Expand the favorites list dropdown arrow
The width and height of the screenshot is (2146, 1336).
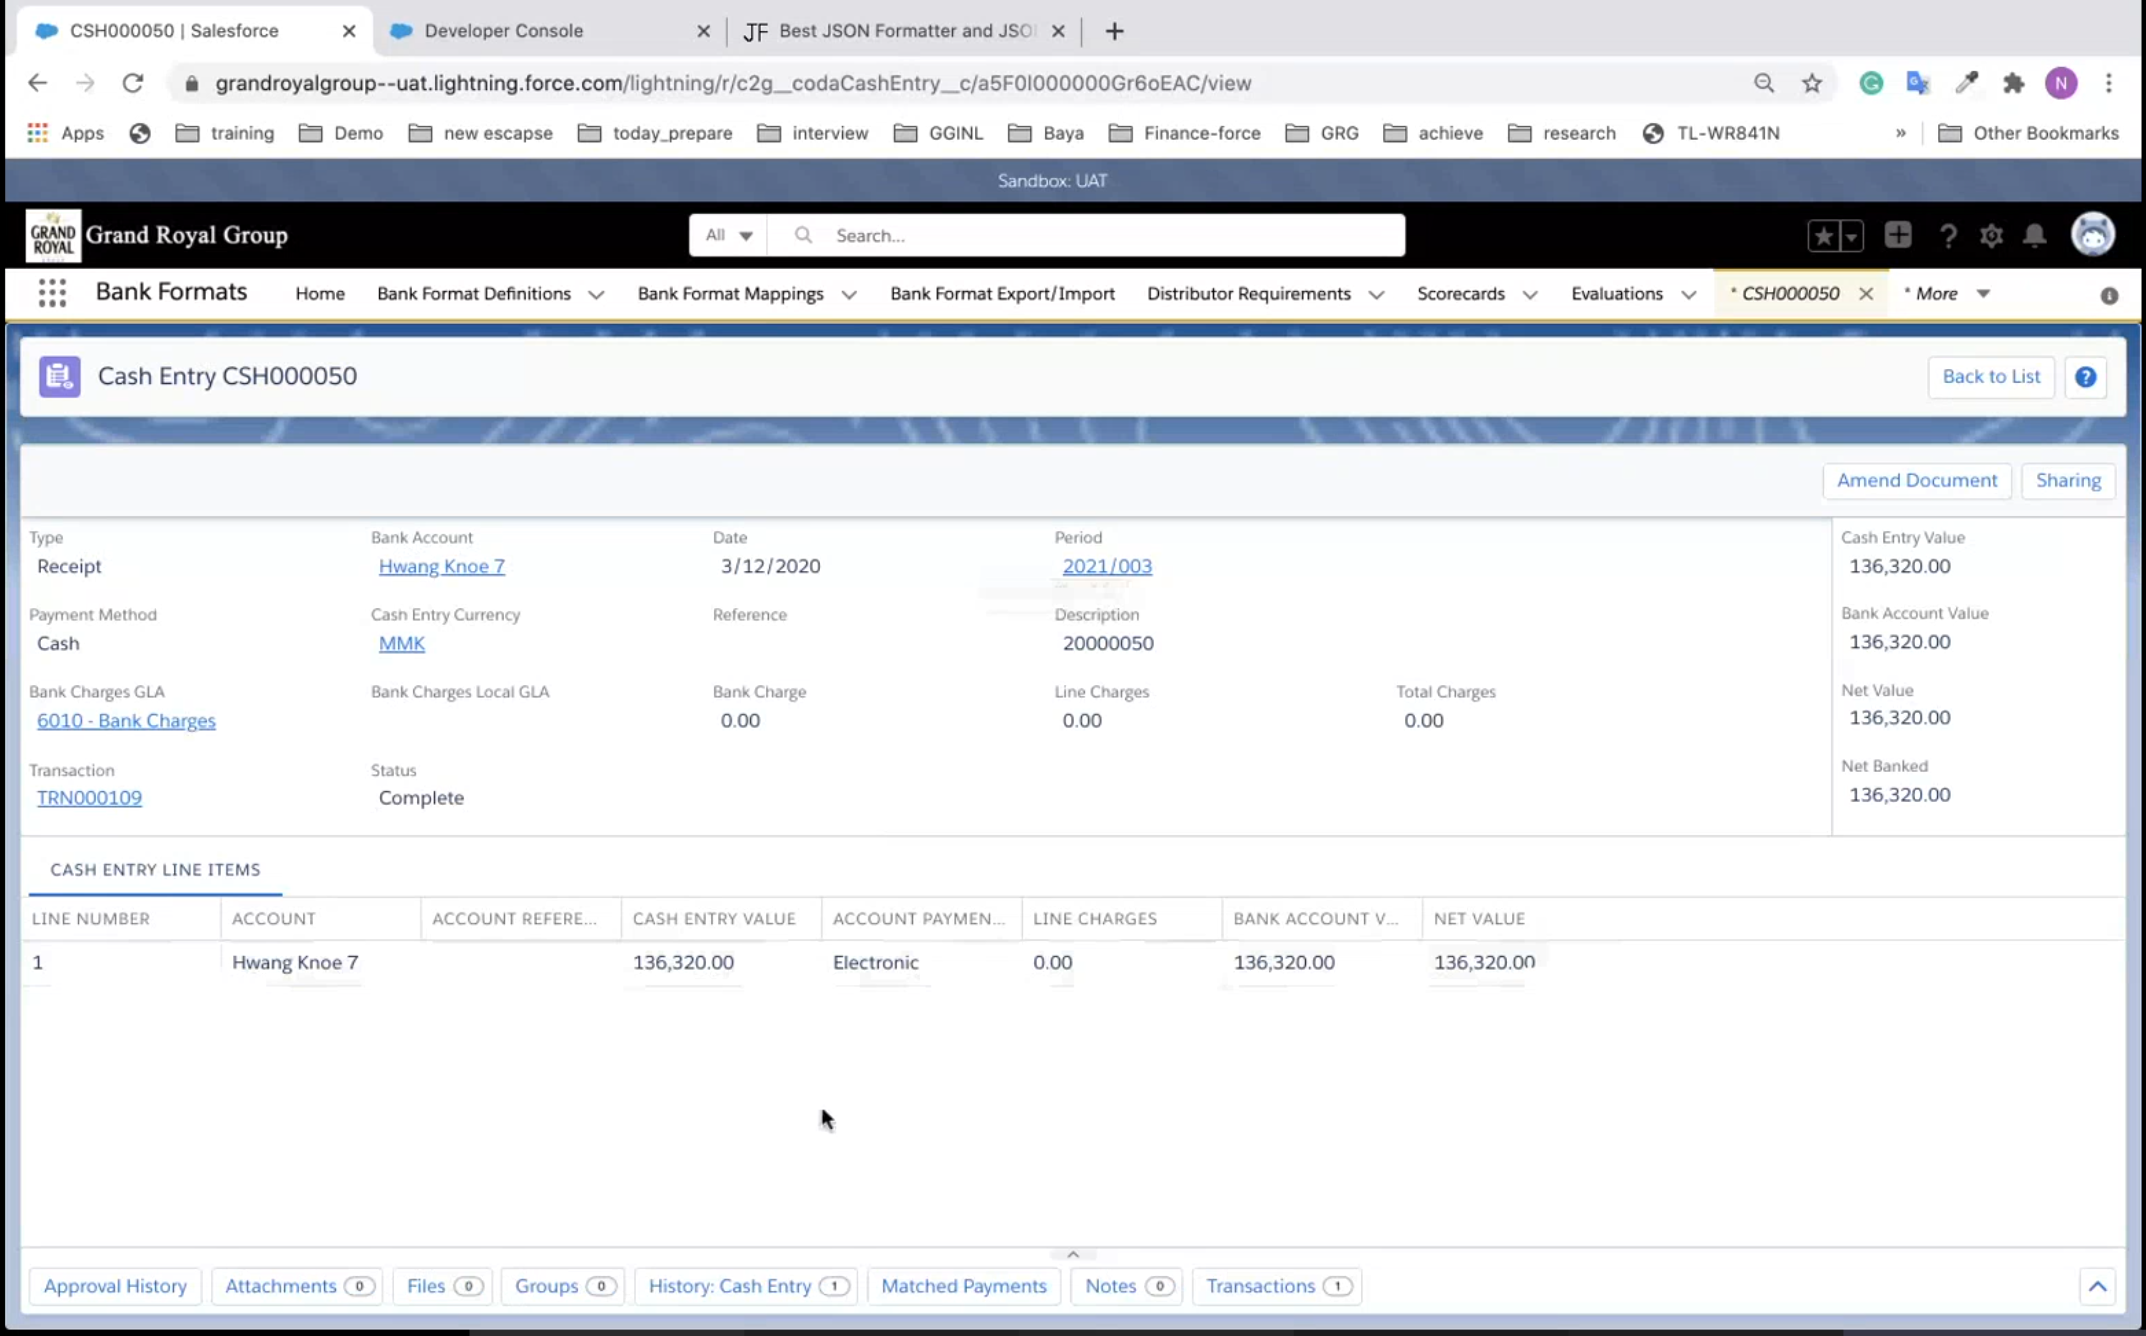(x=1851, y=236)
